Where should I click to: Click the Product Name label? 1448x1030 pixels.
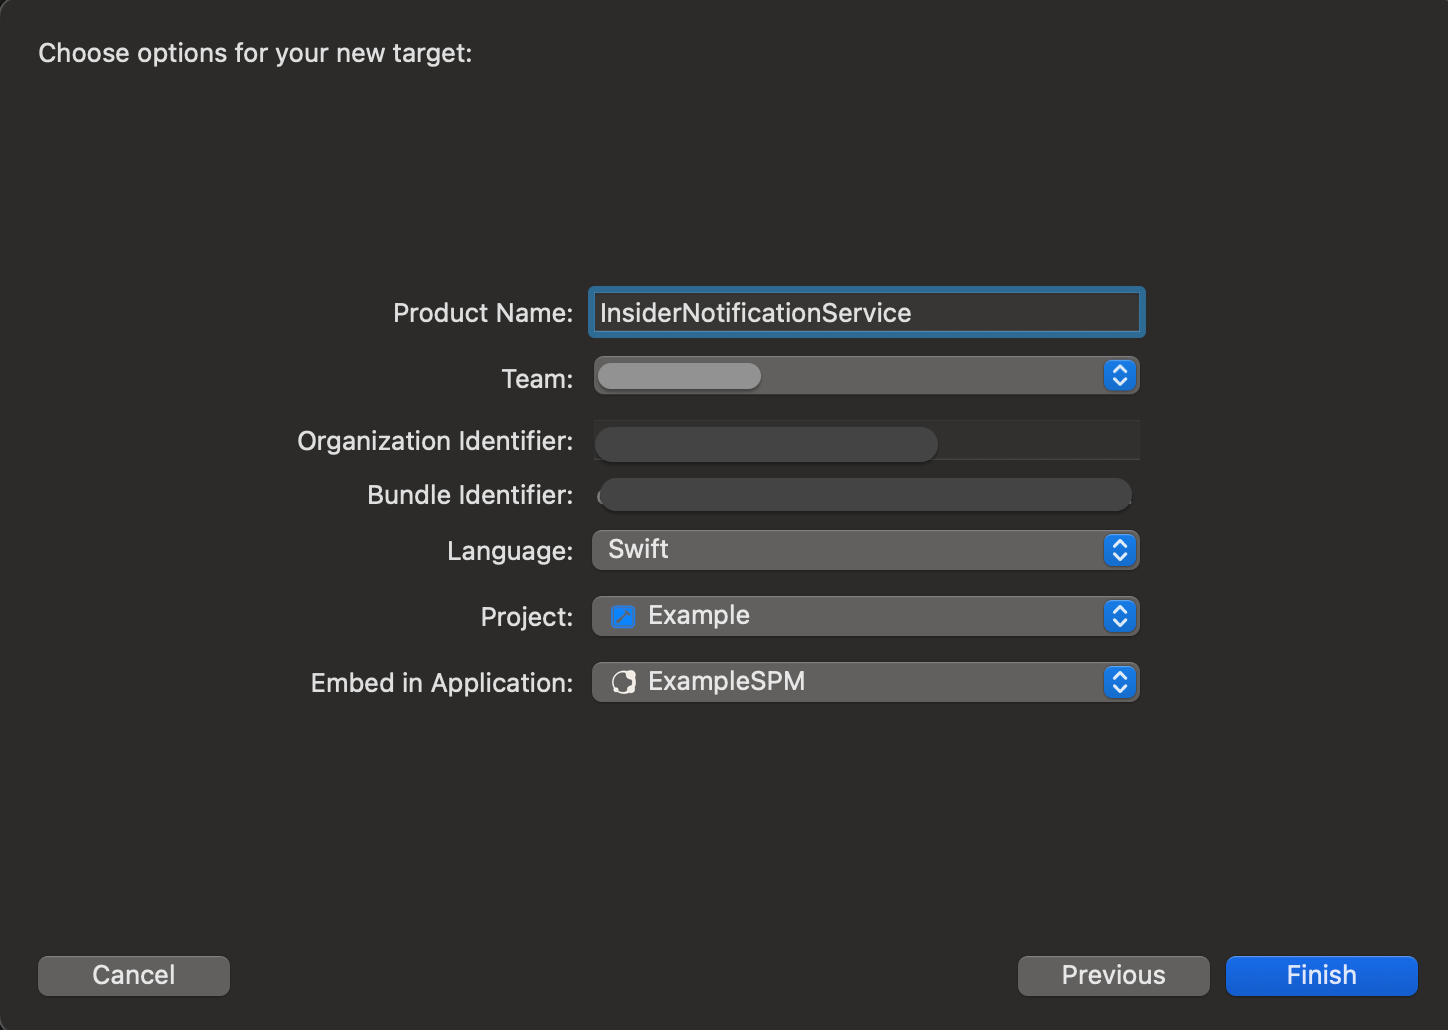coord(483,313)
